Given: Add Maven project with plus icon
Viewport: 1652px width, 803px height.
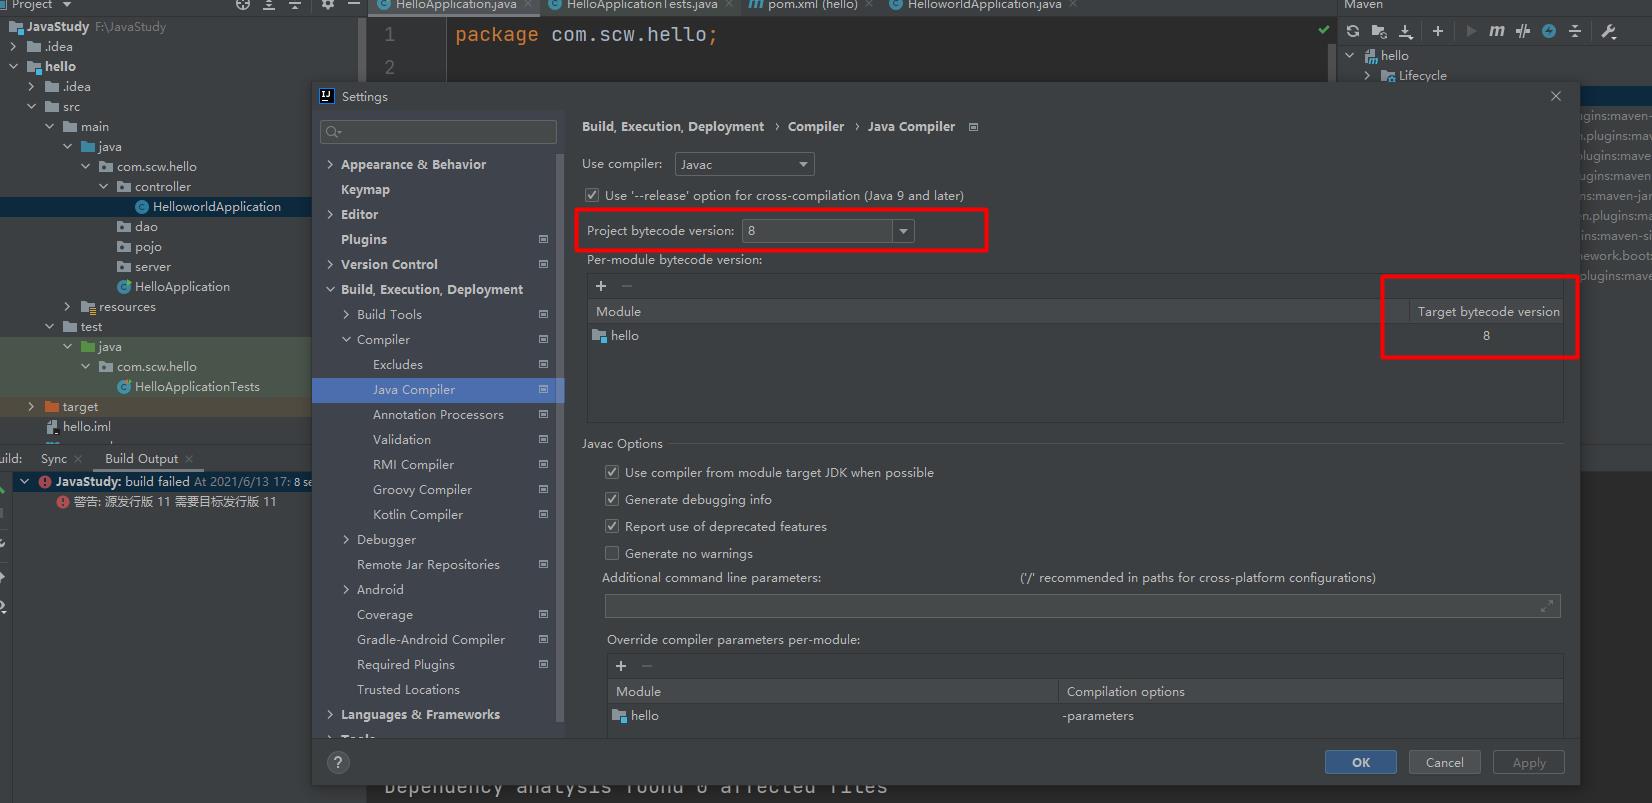Looking at the screenshot, I should pyautogui.click(x=1437, y=31).
